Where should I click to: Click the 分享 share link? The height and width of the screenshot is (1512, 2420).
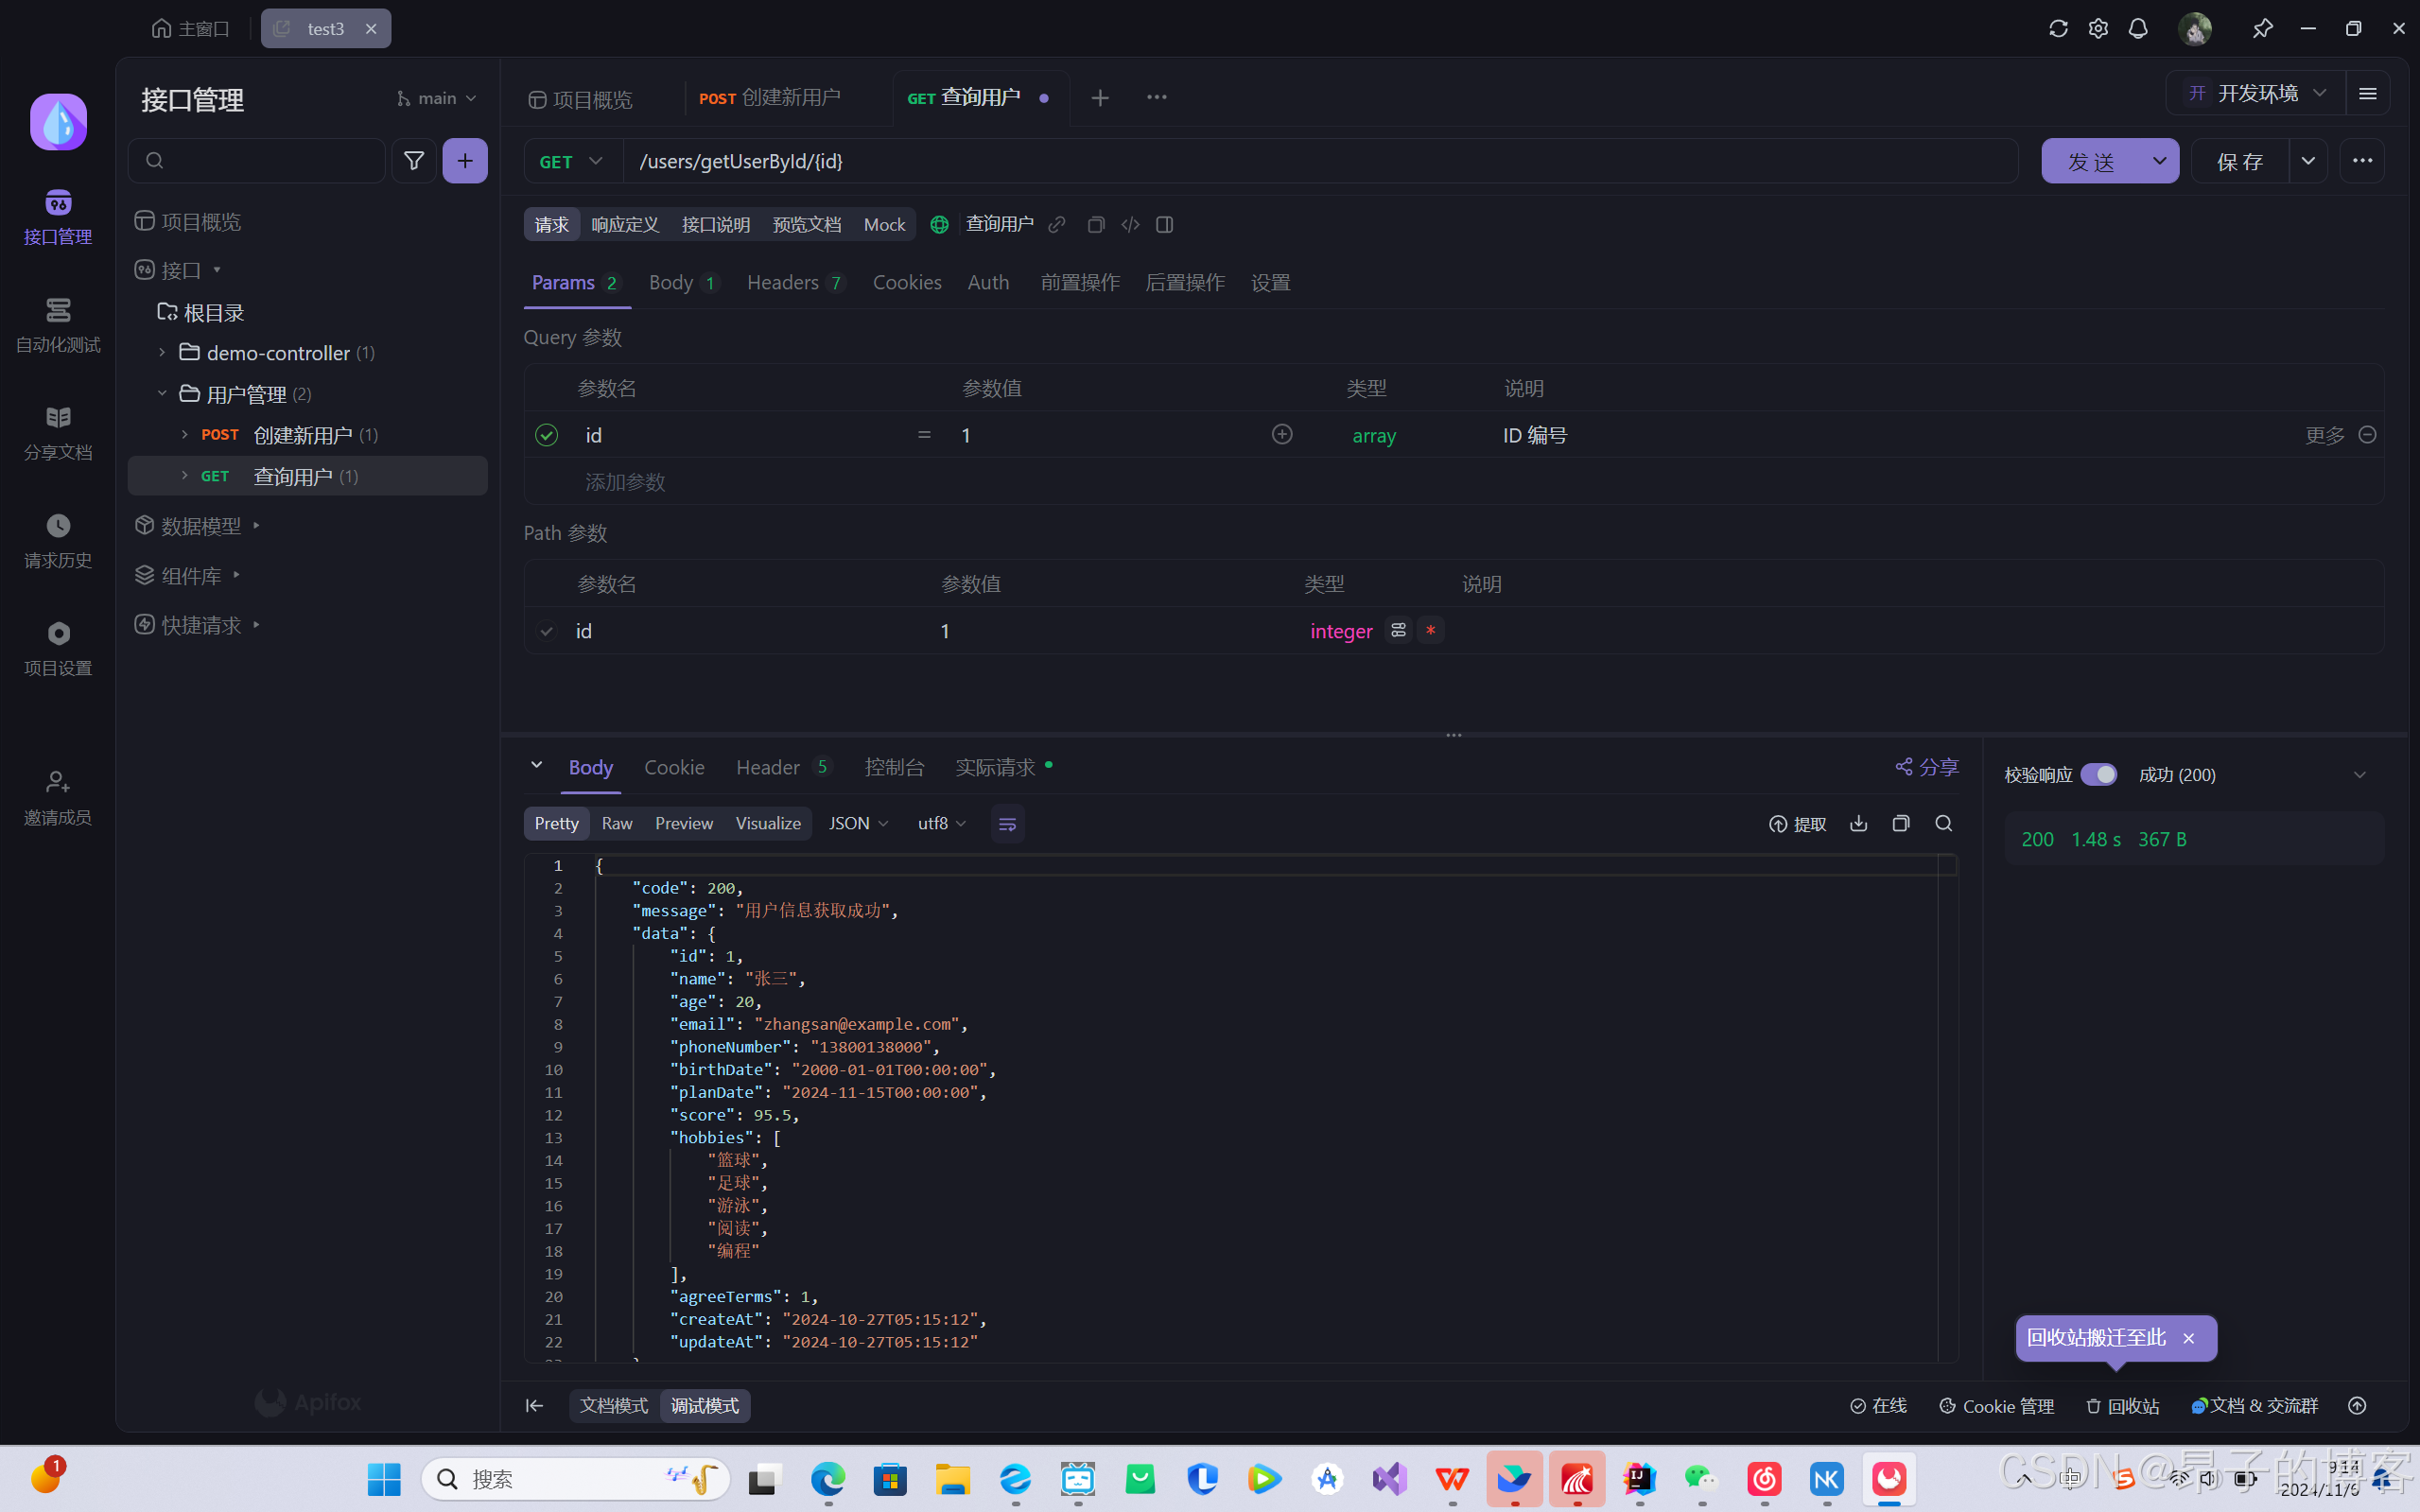pos(1927,767)
